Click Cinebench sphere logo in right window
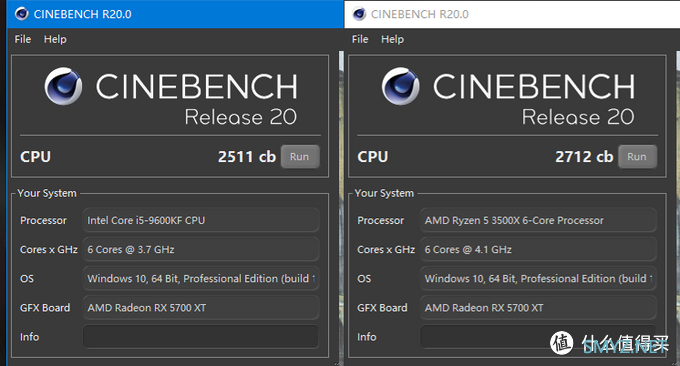This screenshot has height=366, width=680. tap(401, 86)
